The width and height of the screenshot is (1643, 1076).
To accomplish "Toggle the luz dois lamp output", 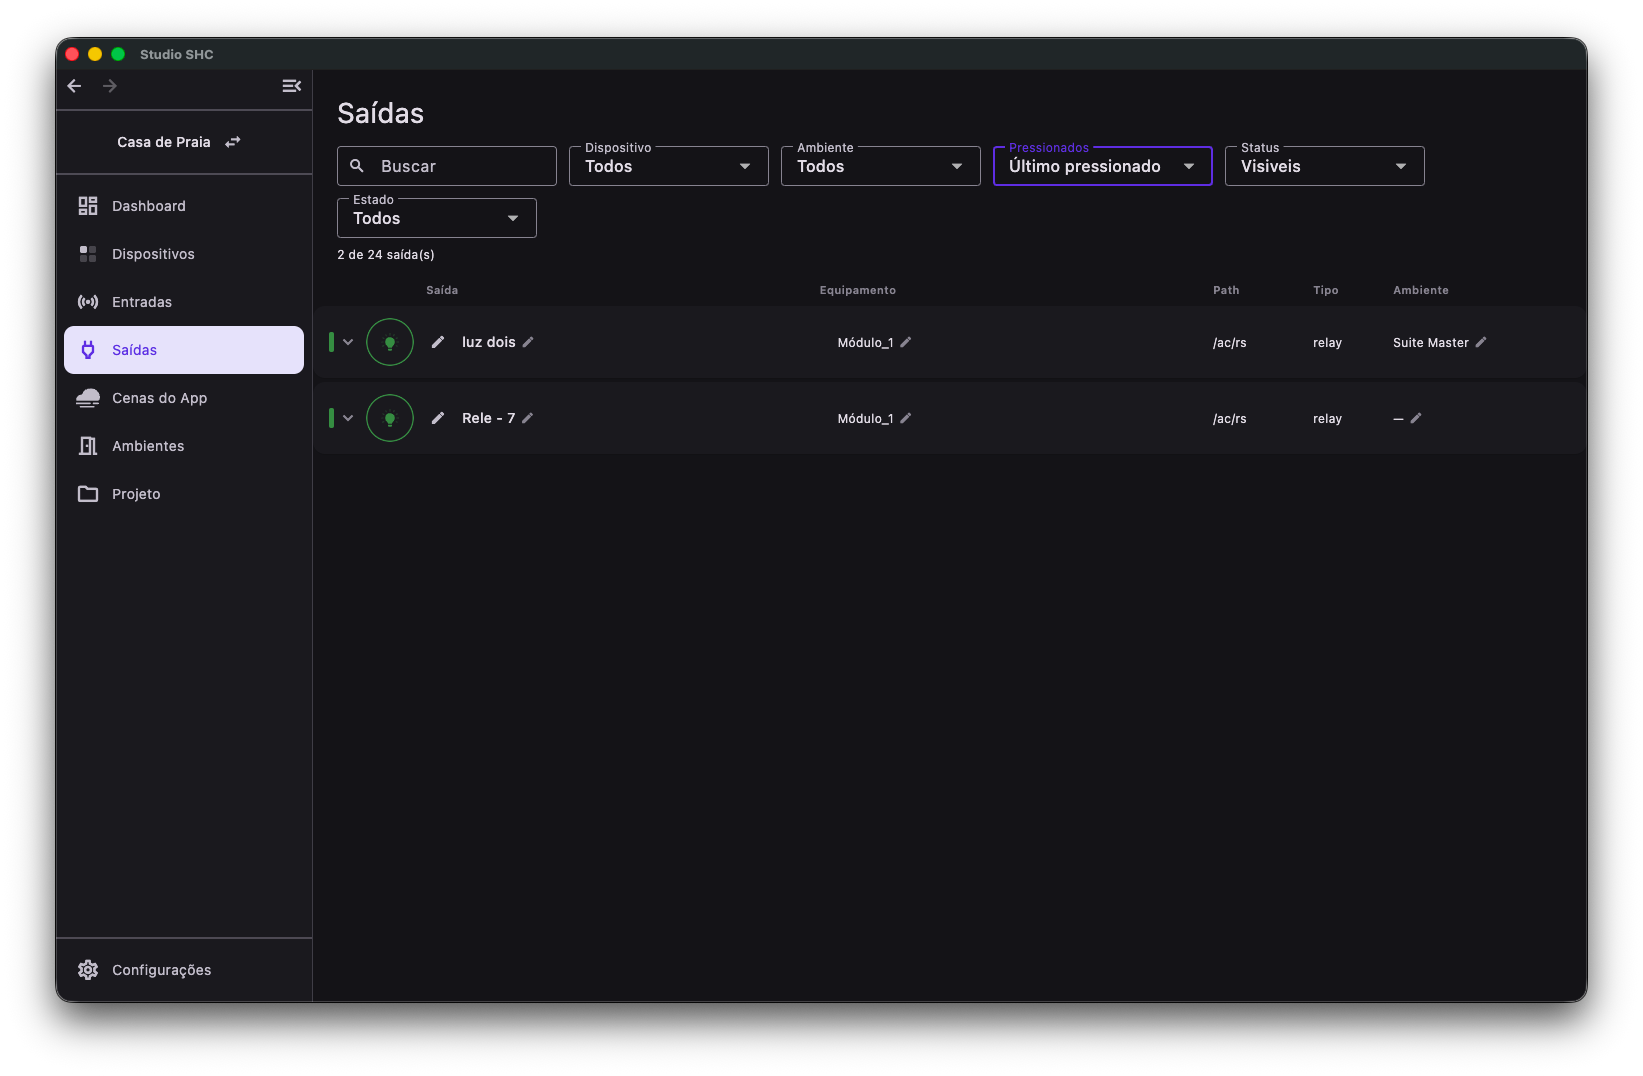I will pyautogui.click(x=390, y=342).
